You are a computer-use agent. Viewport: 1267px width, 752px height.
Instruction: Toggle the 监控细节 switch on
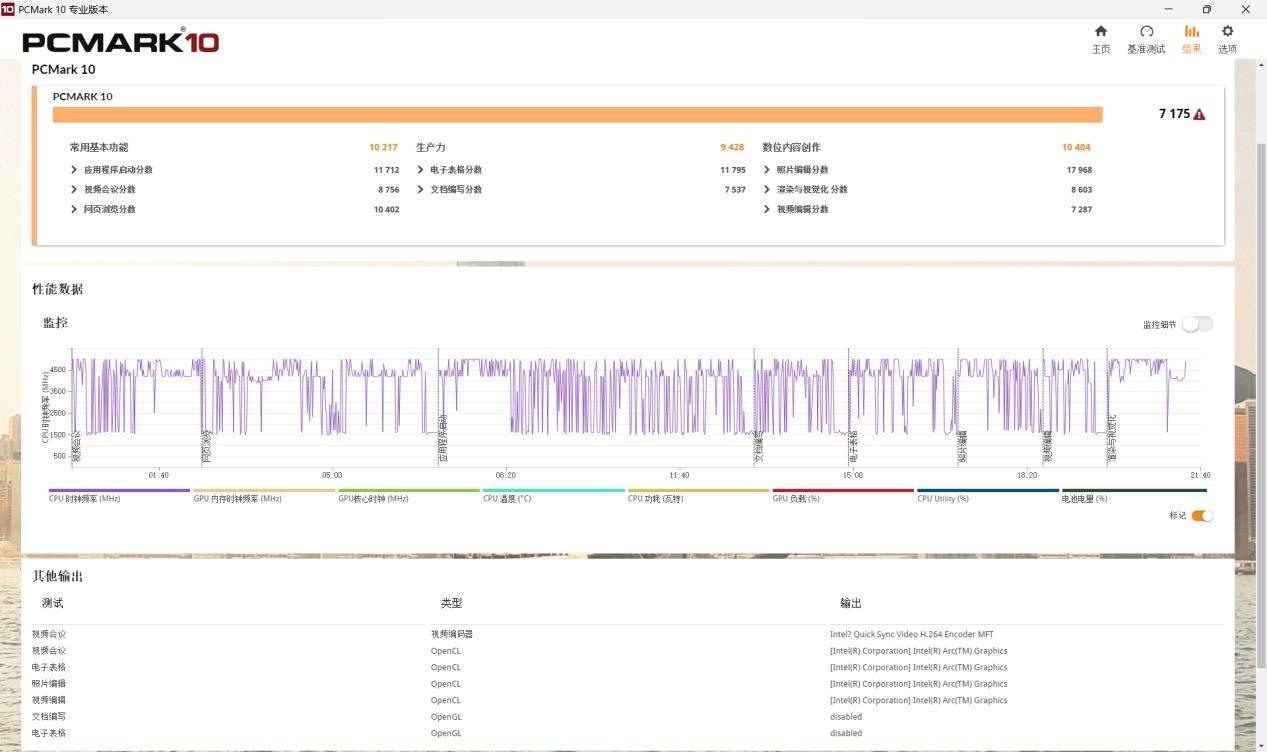pos(1197,324)
